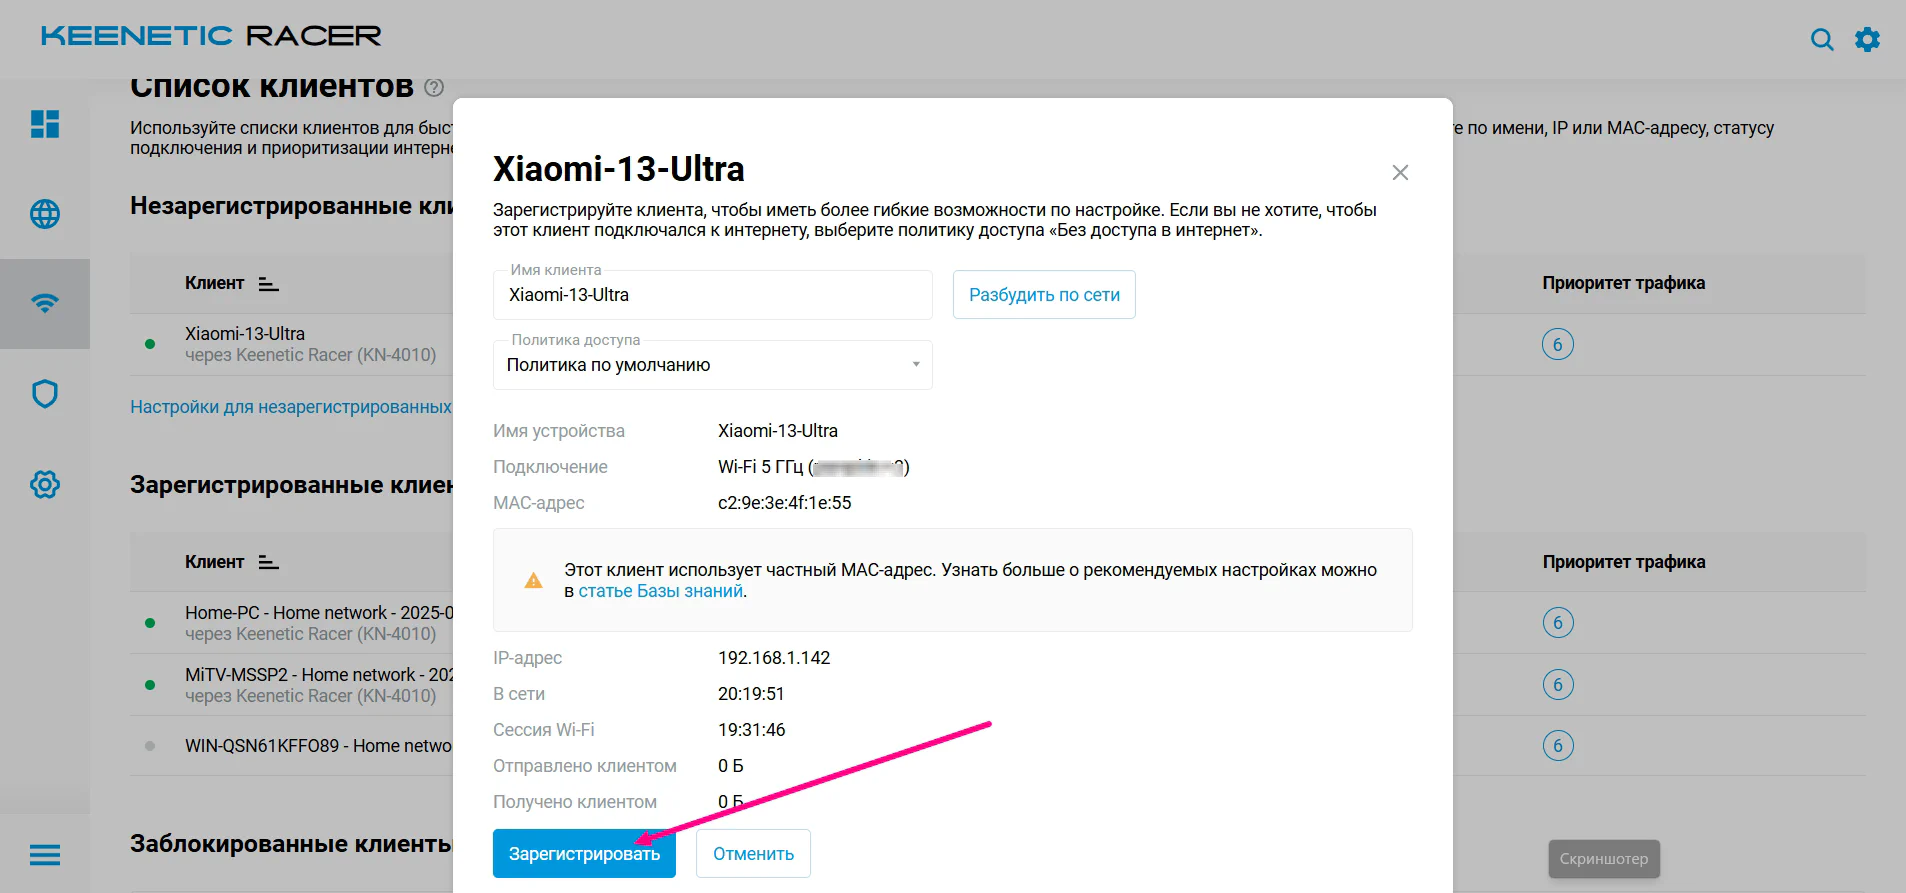This screenshot has width=1906, height=893.
Task: Click priority 6 badge for WIN-QSN61KFFO89 row
Action: 1558,746
